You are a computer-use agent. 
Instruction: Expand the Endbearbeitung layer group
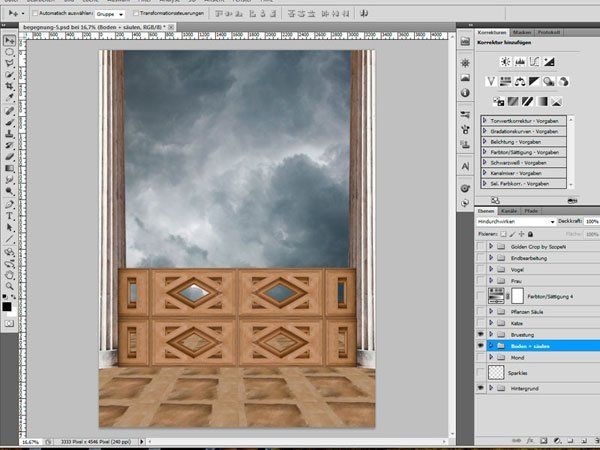coord(491,258)
